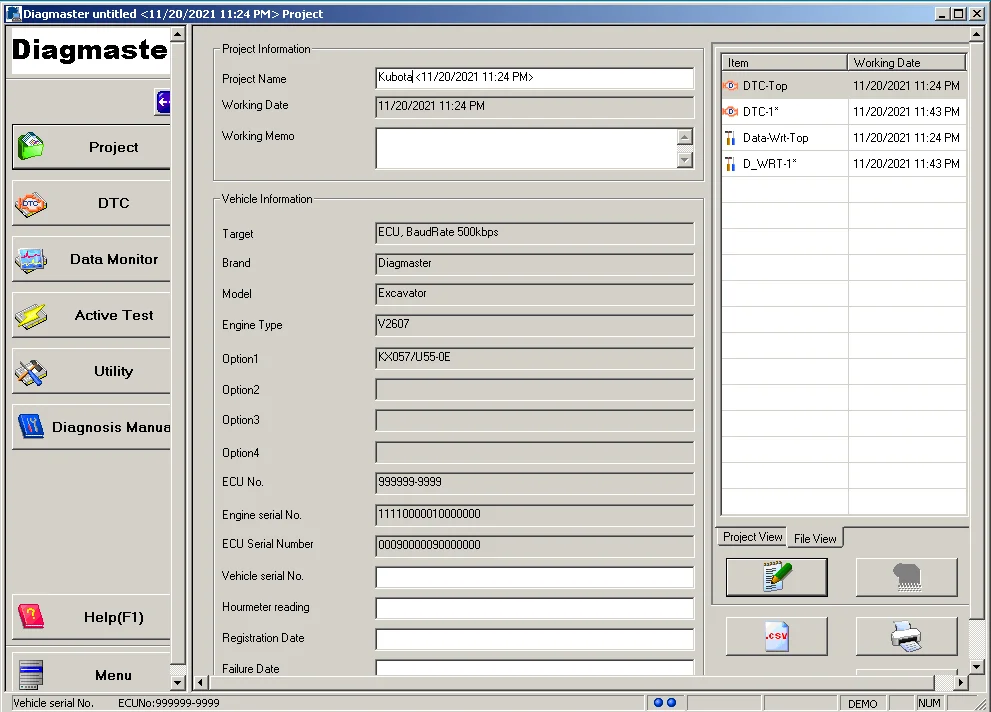The width and height of the screenshot is (991, 712).
Task: Click the Data Monitor gauge icon
Action: point(30,258)
